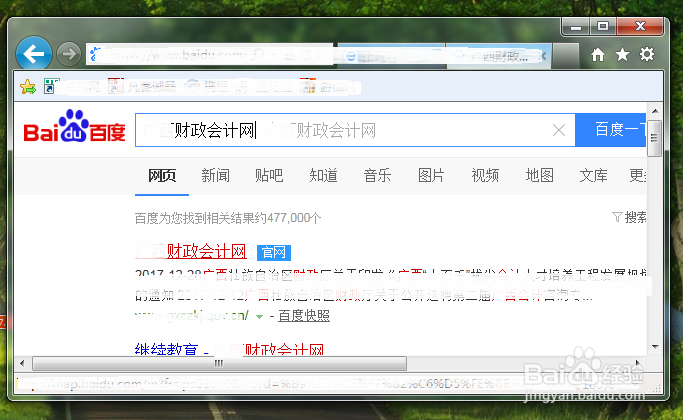The width and height of the screenshot is (683, 420).
Task: Click the horizontal scrollbar left arrow
Action: [22, 363]
